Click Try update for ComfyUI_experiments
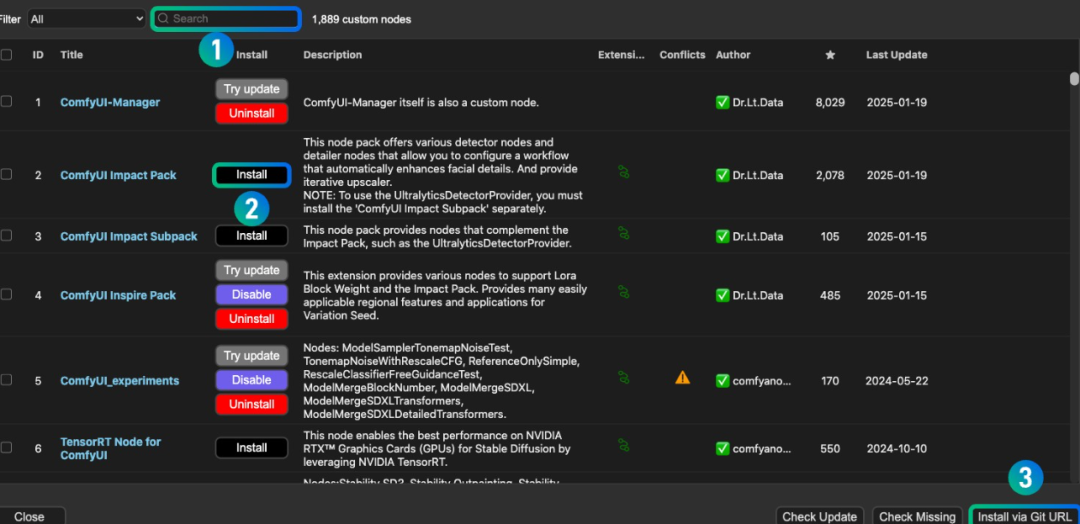 (251, 356)
